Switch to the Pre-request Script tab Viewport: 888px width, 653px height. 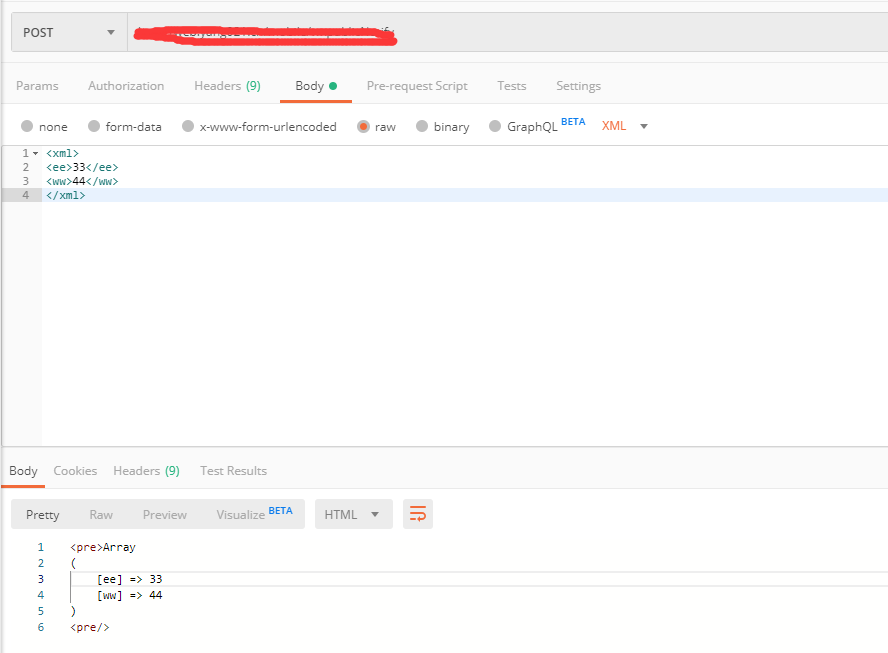pyautogui.click(x=417, y=86)
